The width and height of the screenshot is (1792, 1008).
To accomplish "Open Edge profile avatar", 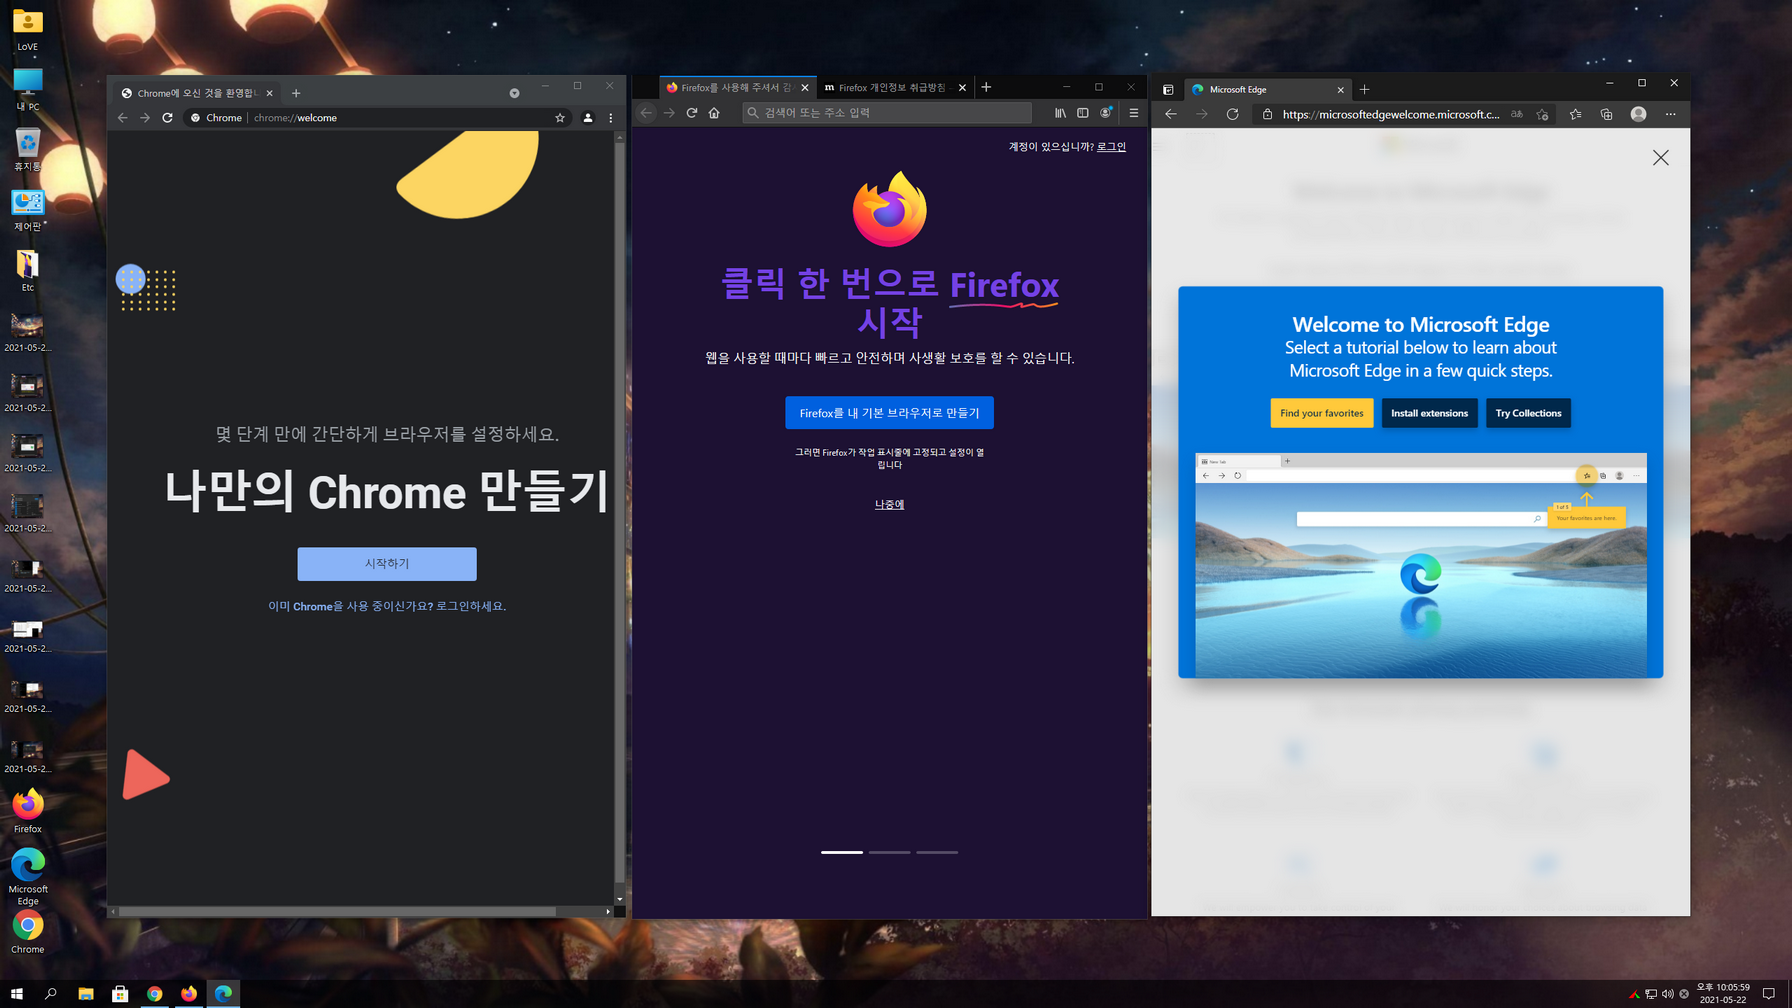I will coord(1638,114).
